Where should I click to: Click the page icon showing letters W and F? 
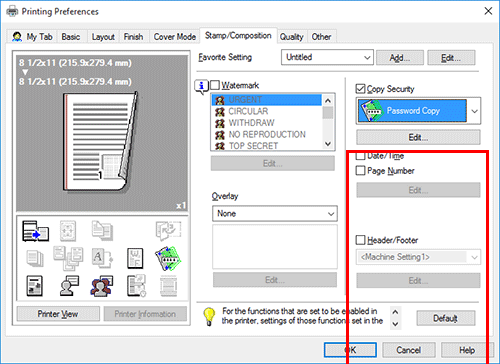pyautogui.click(x=135, y=258)
